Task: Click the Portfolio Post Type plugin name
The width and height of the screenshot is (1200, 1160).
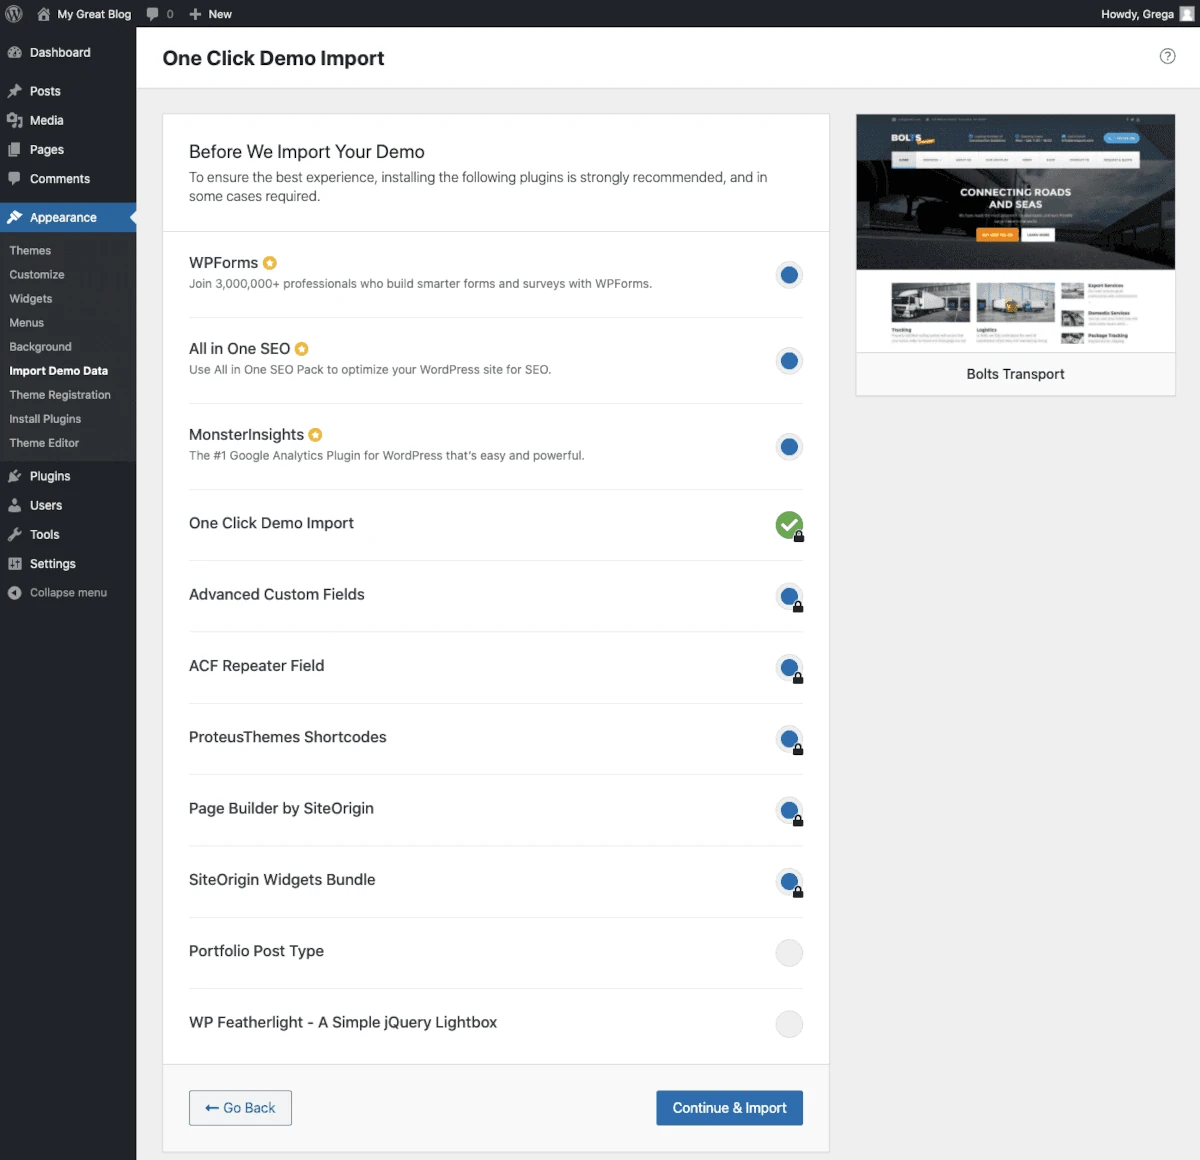Action: (x=256, y=951)
